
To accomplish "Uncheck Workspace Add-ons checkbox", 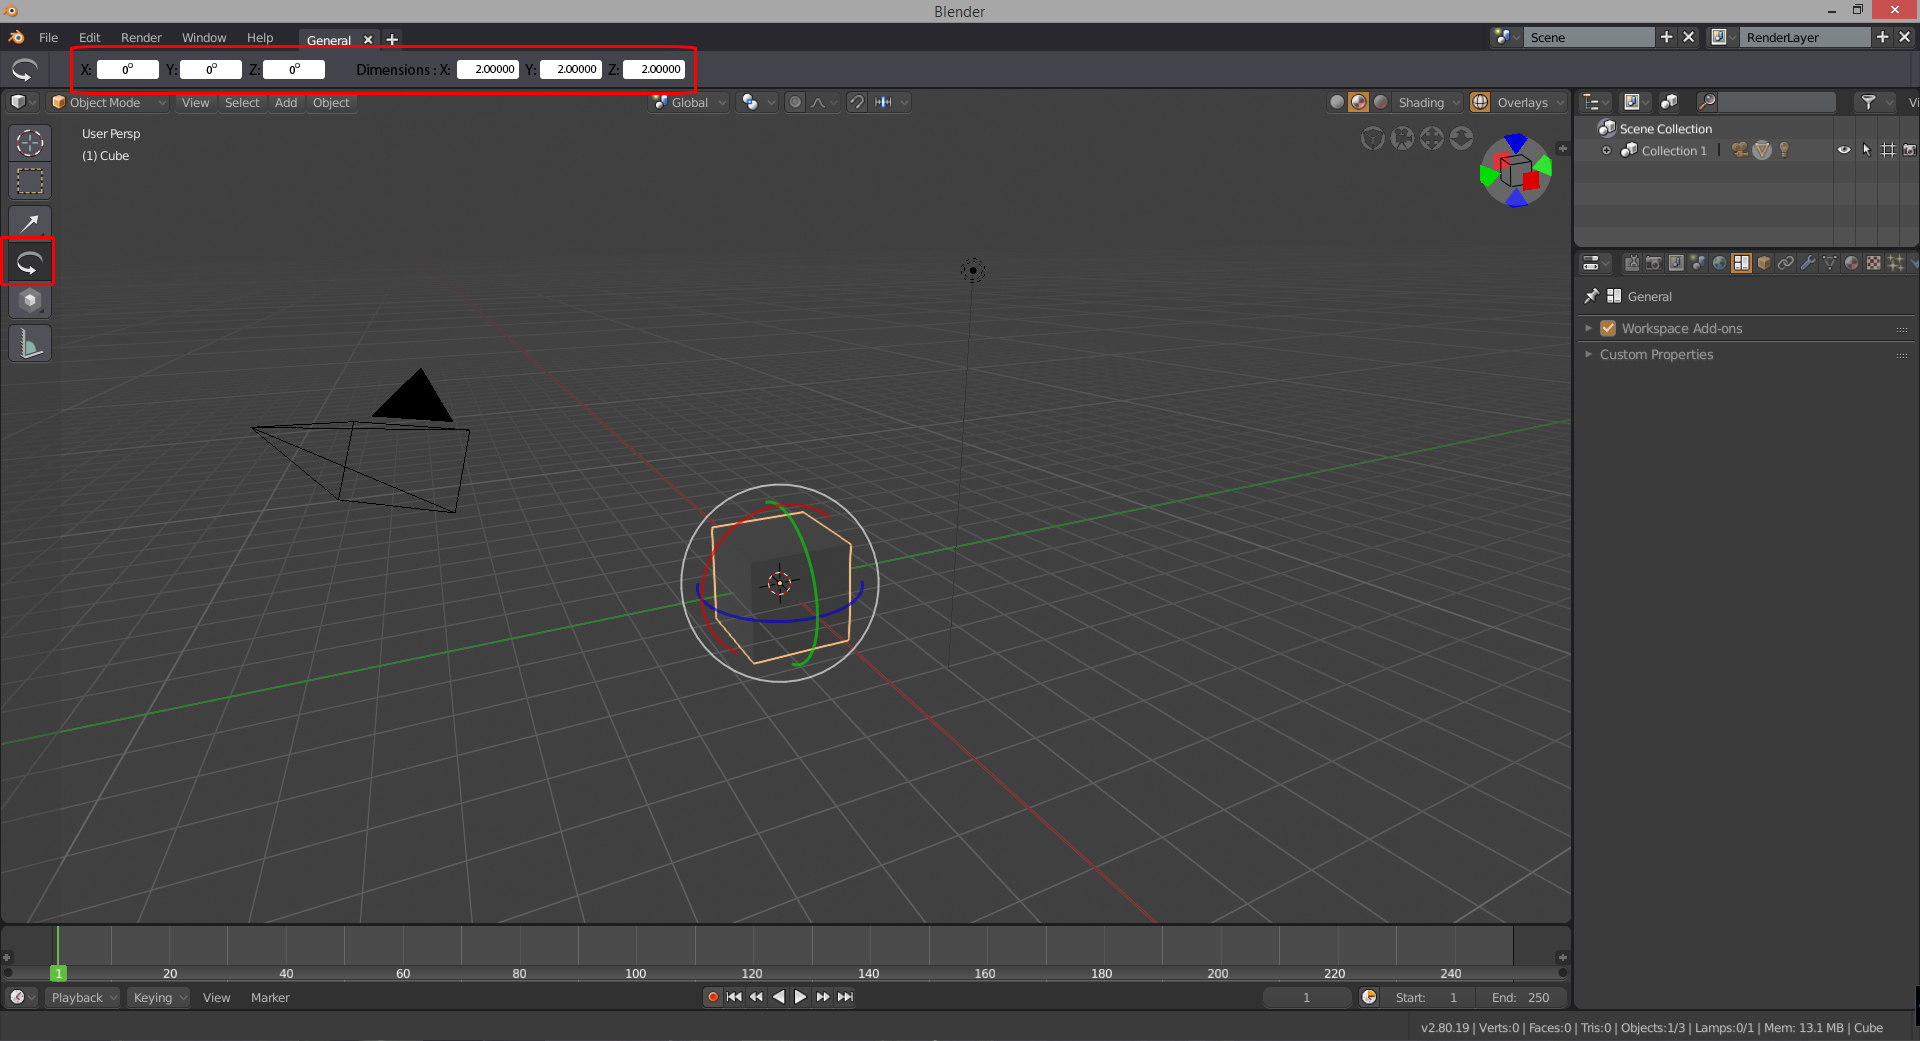I will (x=1608, y=328).
